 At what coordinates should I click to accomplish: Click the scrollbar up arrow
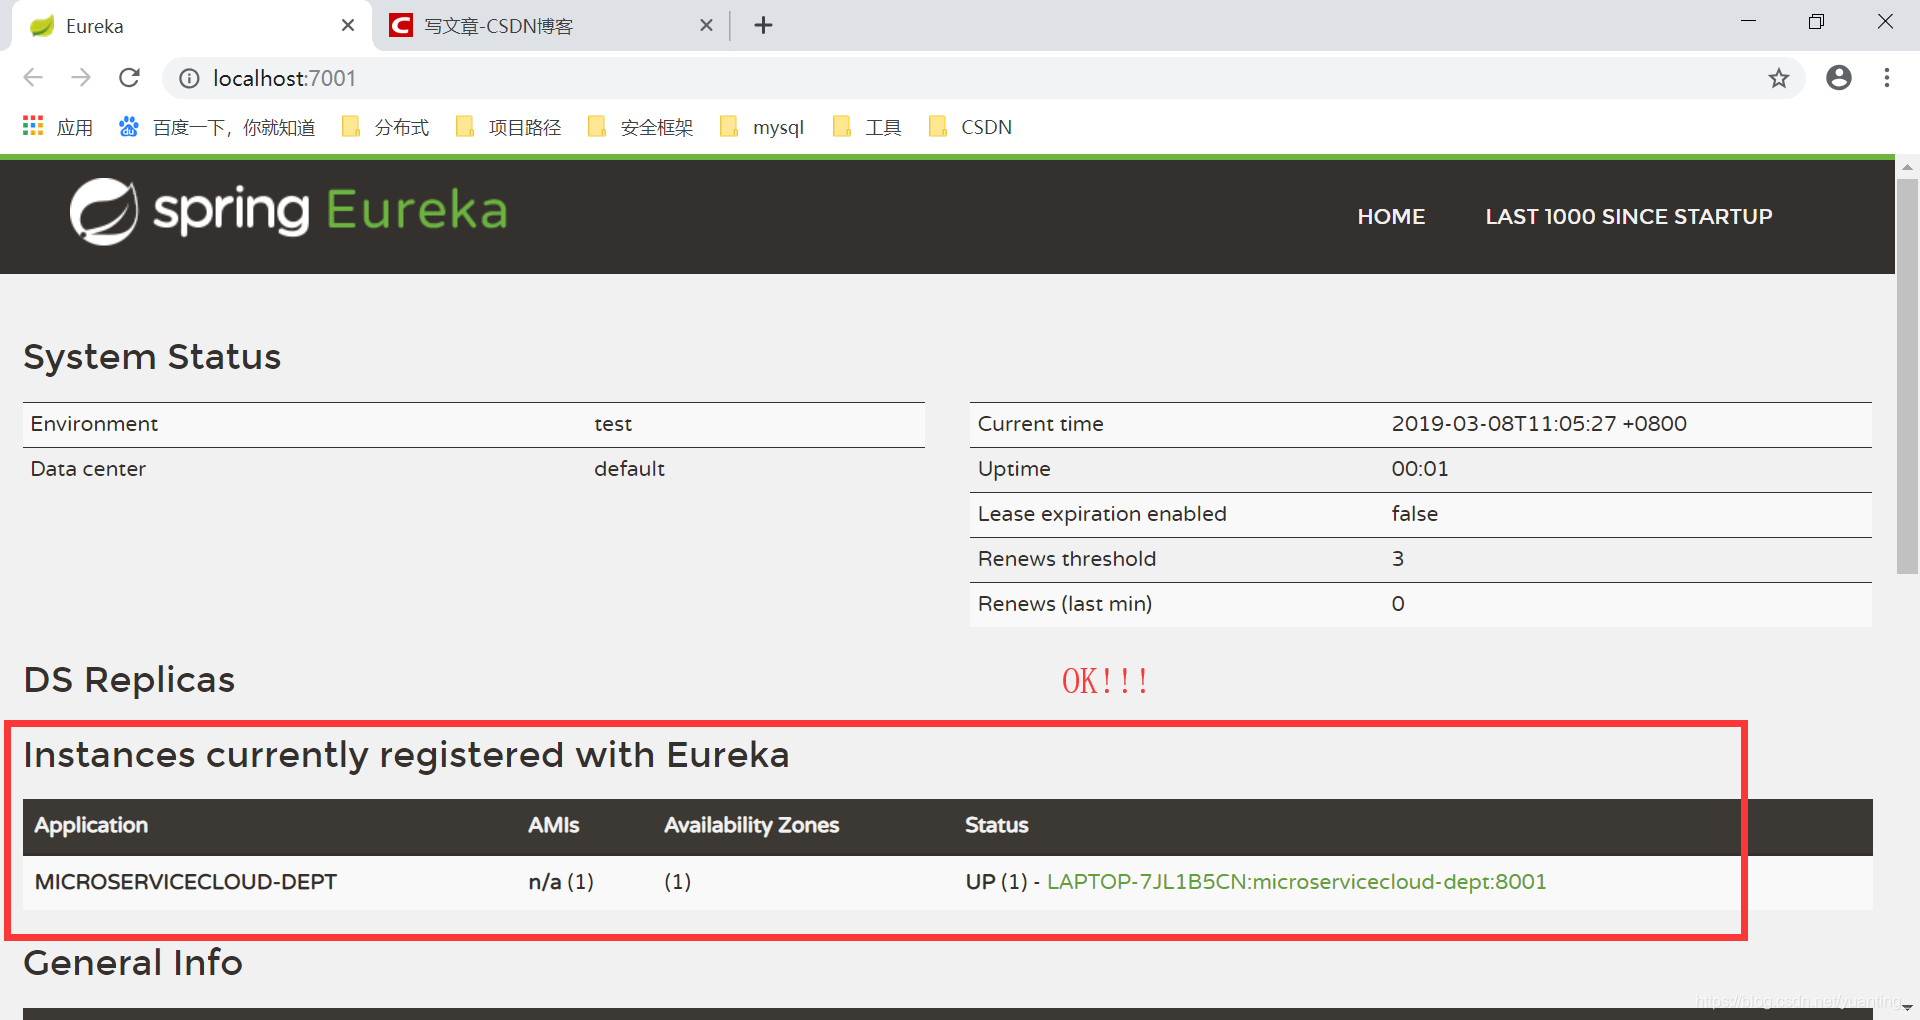point(1907,167)
